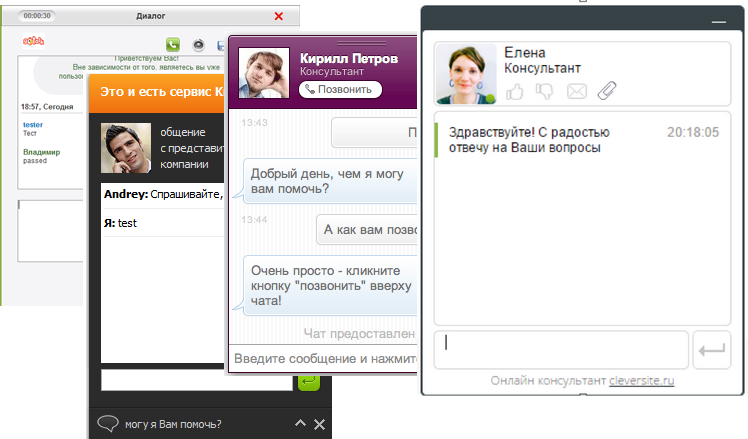Viewport: 748px width, 439px height.
Task: Click Елена consultant photo
Action: pos(466,73)
